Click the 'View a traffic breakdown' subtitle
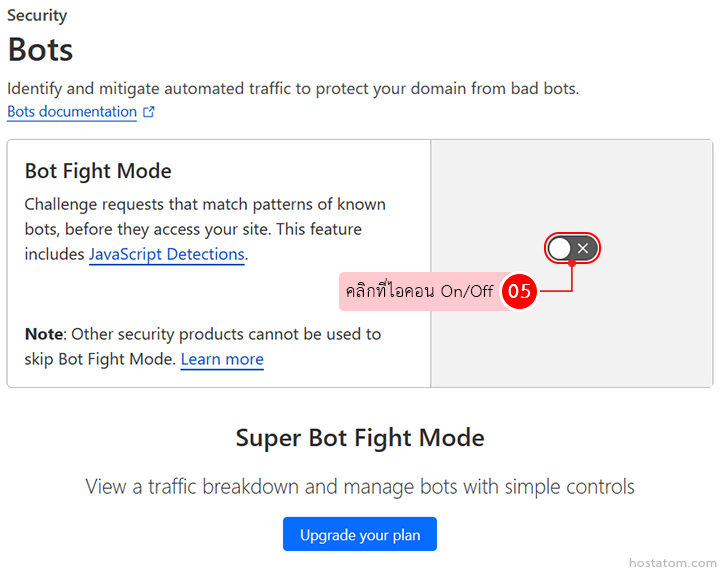Viewport: 720px width, 571px height. coord(360,487)
